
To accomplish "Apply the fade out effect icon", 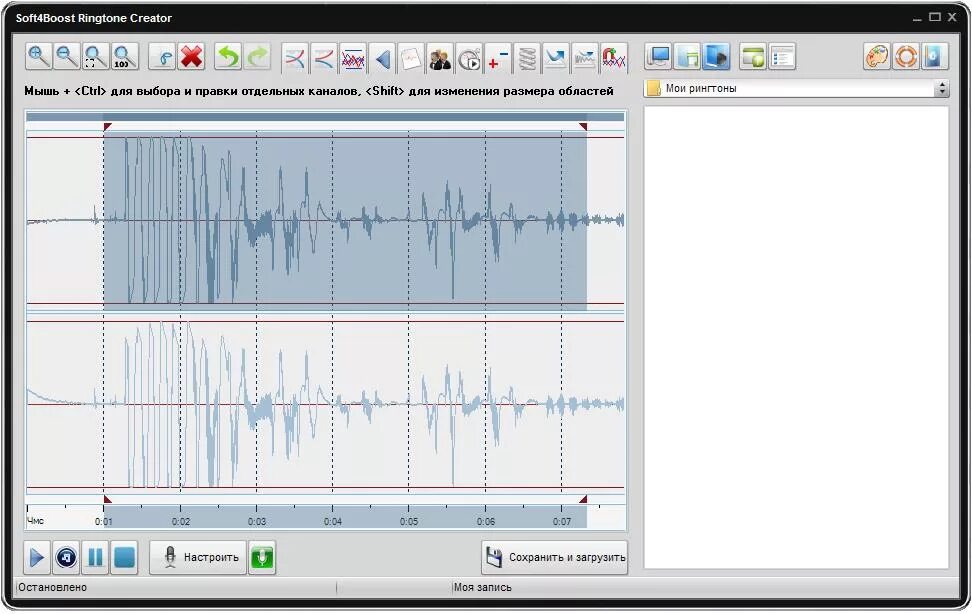I will coord(324,58).
